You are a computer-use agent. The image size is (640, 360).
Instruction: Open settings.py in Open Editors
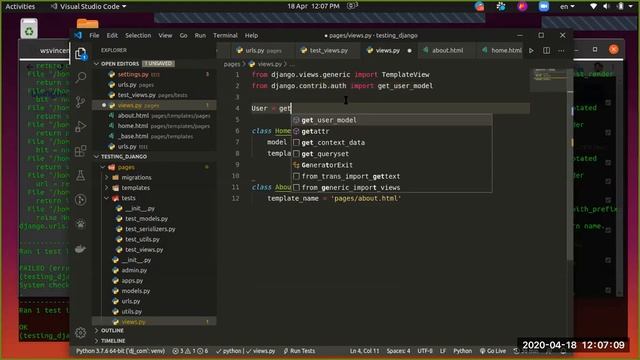tap(154, 75)
